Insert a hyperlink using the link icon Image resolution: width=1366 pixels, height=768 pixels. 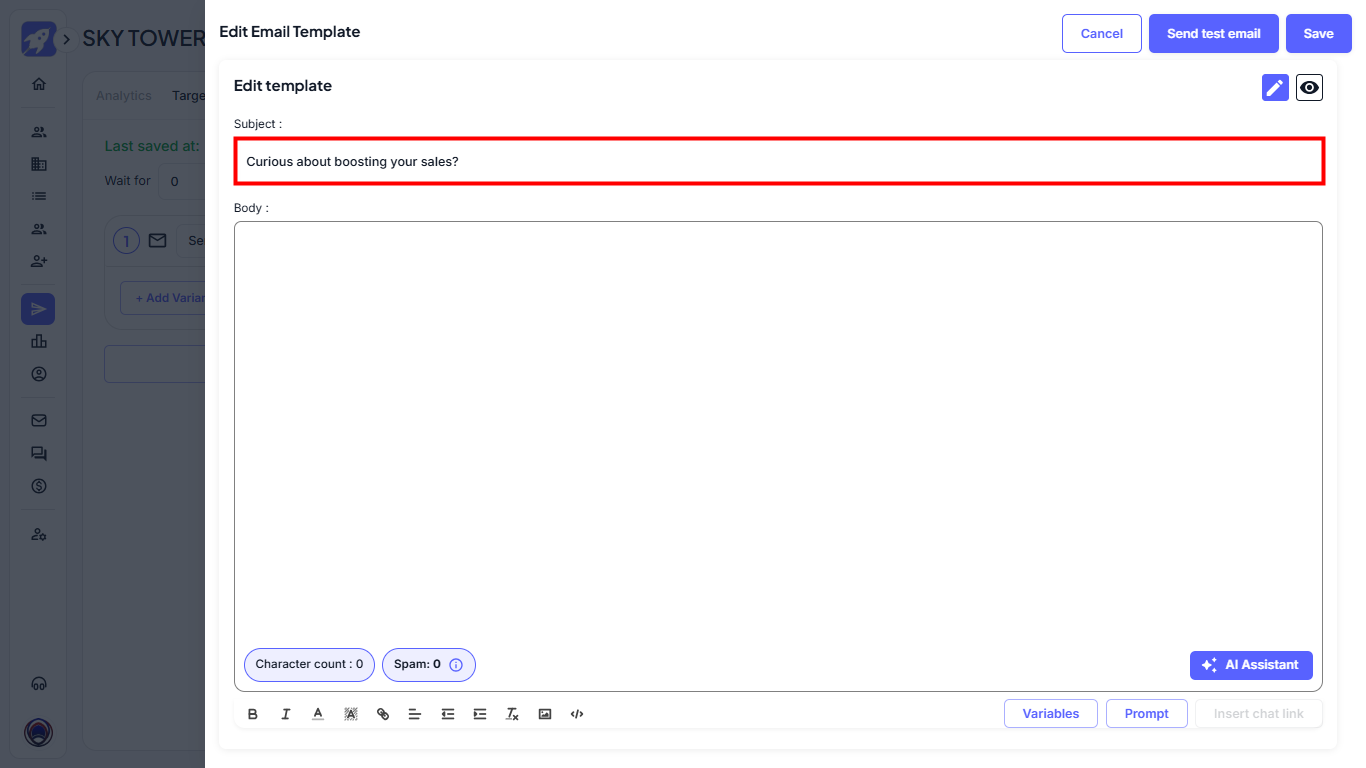pyautogui.click(x=383, y=714)
